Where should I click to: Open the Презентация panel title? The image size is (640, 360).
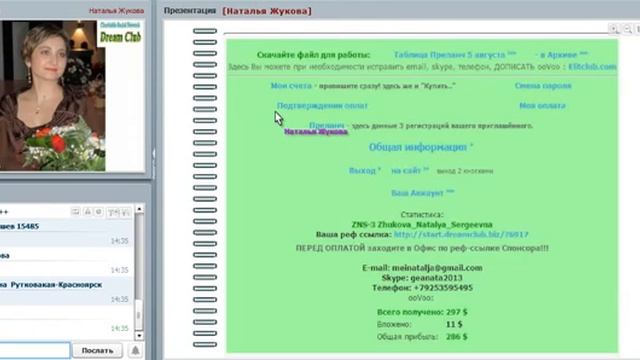click(x=190, y=11)
